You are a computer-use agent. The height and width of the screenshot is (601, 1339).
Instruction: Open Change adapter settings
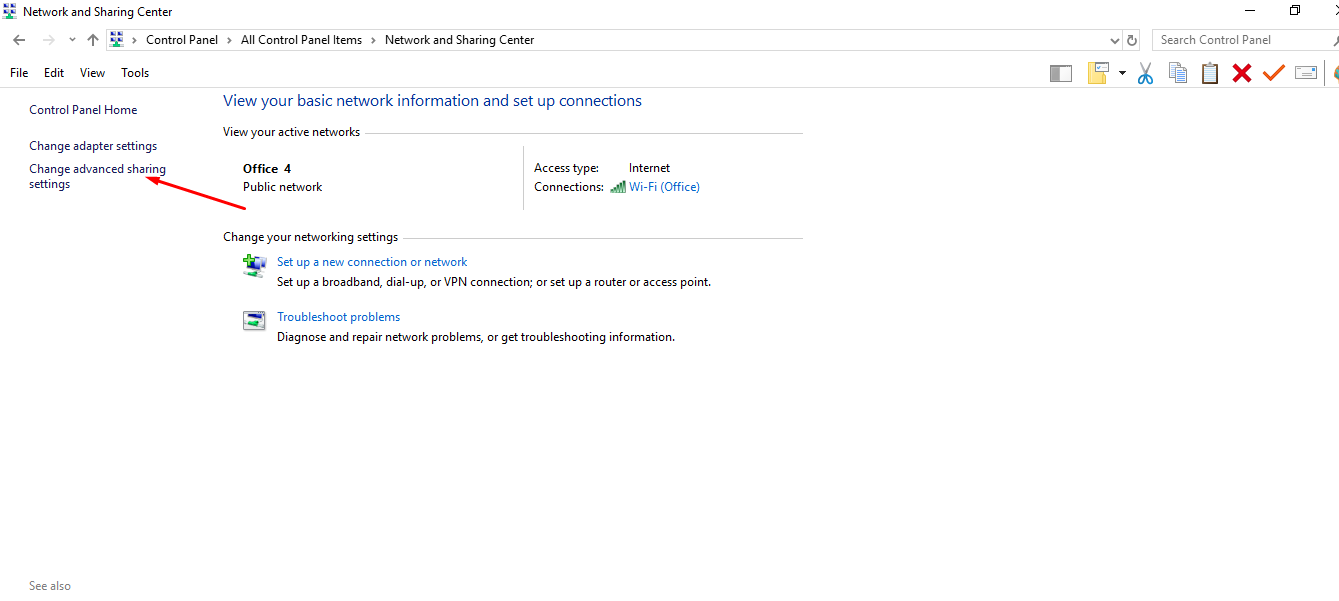click(93, 146)
